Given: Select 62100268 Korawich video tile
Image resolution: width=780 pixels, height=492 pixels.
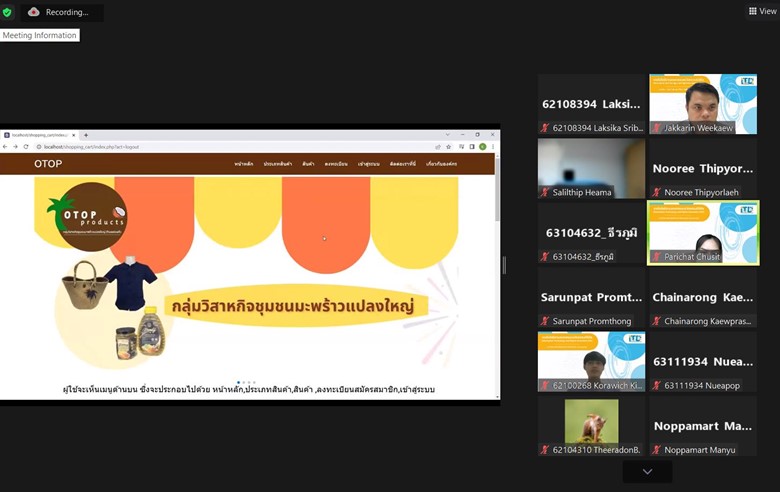Looking at the screenshot, I should click(x=591, y=362).
